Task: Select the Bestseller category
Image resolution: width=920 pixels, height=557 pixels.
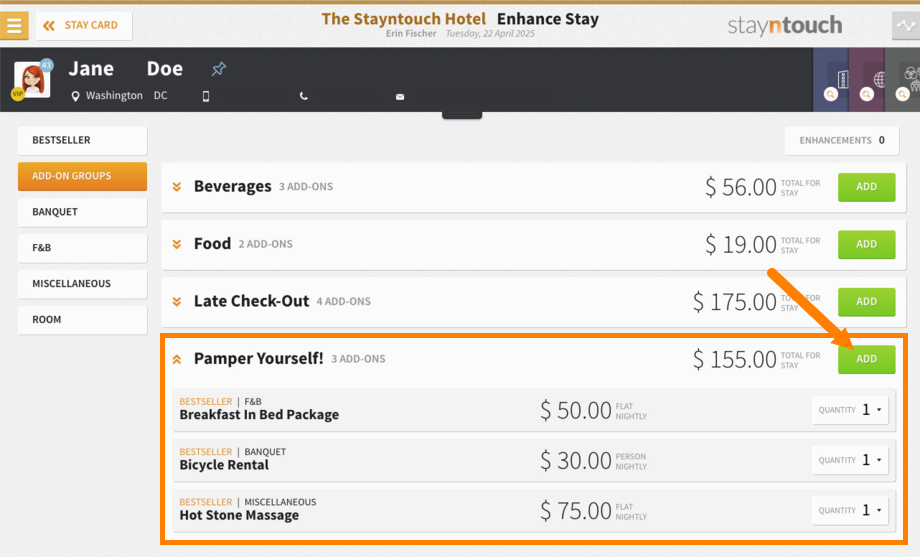Action: click(82, 140)
